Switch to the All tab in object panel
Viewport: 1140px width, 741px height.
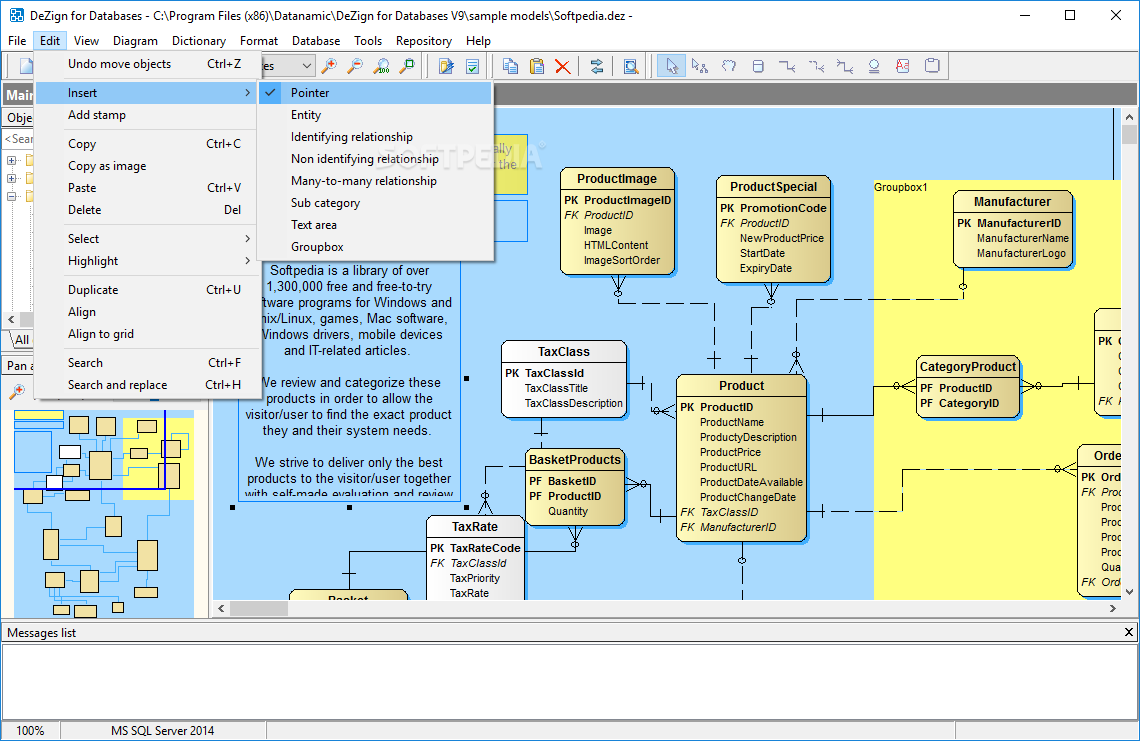pos(22,340)
